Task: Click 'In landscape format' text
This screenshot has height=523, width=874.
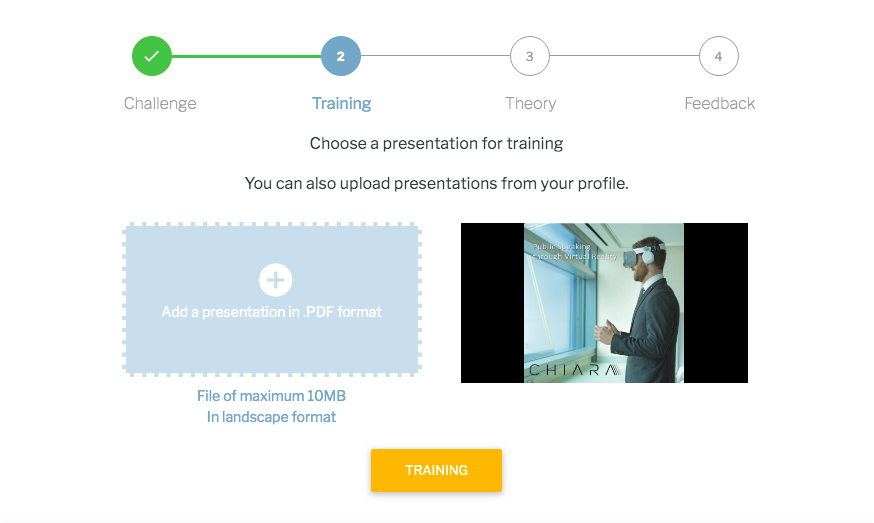Action: point(271,417)
